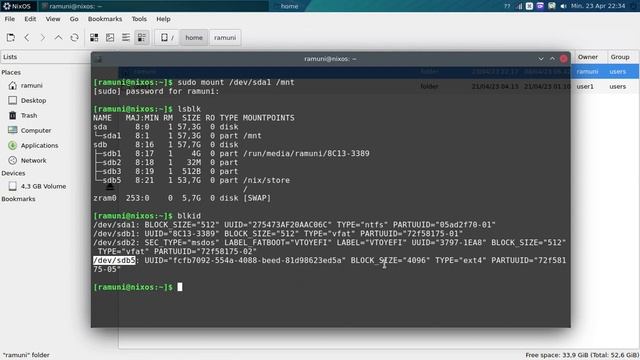Open ramuni home in Places
Viewport: 640px width, 360px height.
click(32, 85)
